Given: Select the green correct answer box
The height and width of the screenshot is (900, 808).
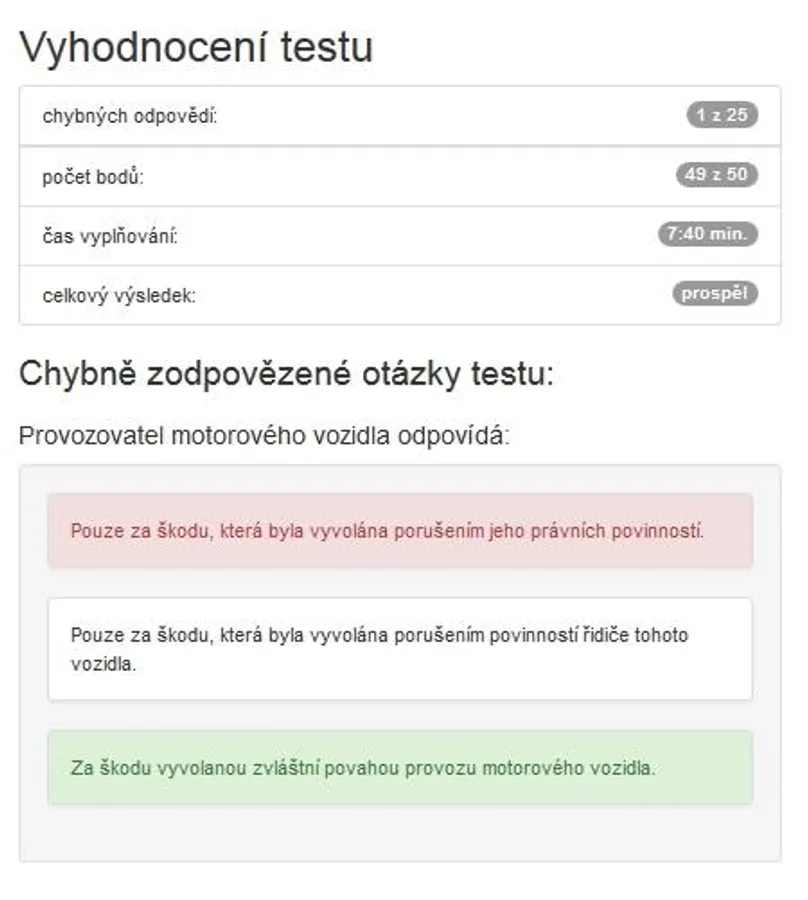Looking at the screenshot, I should tap(400, 768).
